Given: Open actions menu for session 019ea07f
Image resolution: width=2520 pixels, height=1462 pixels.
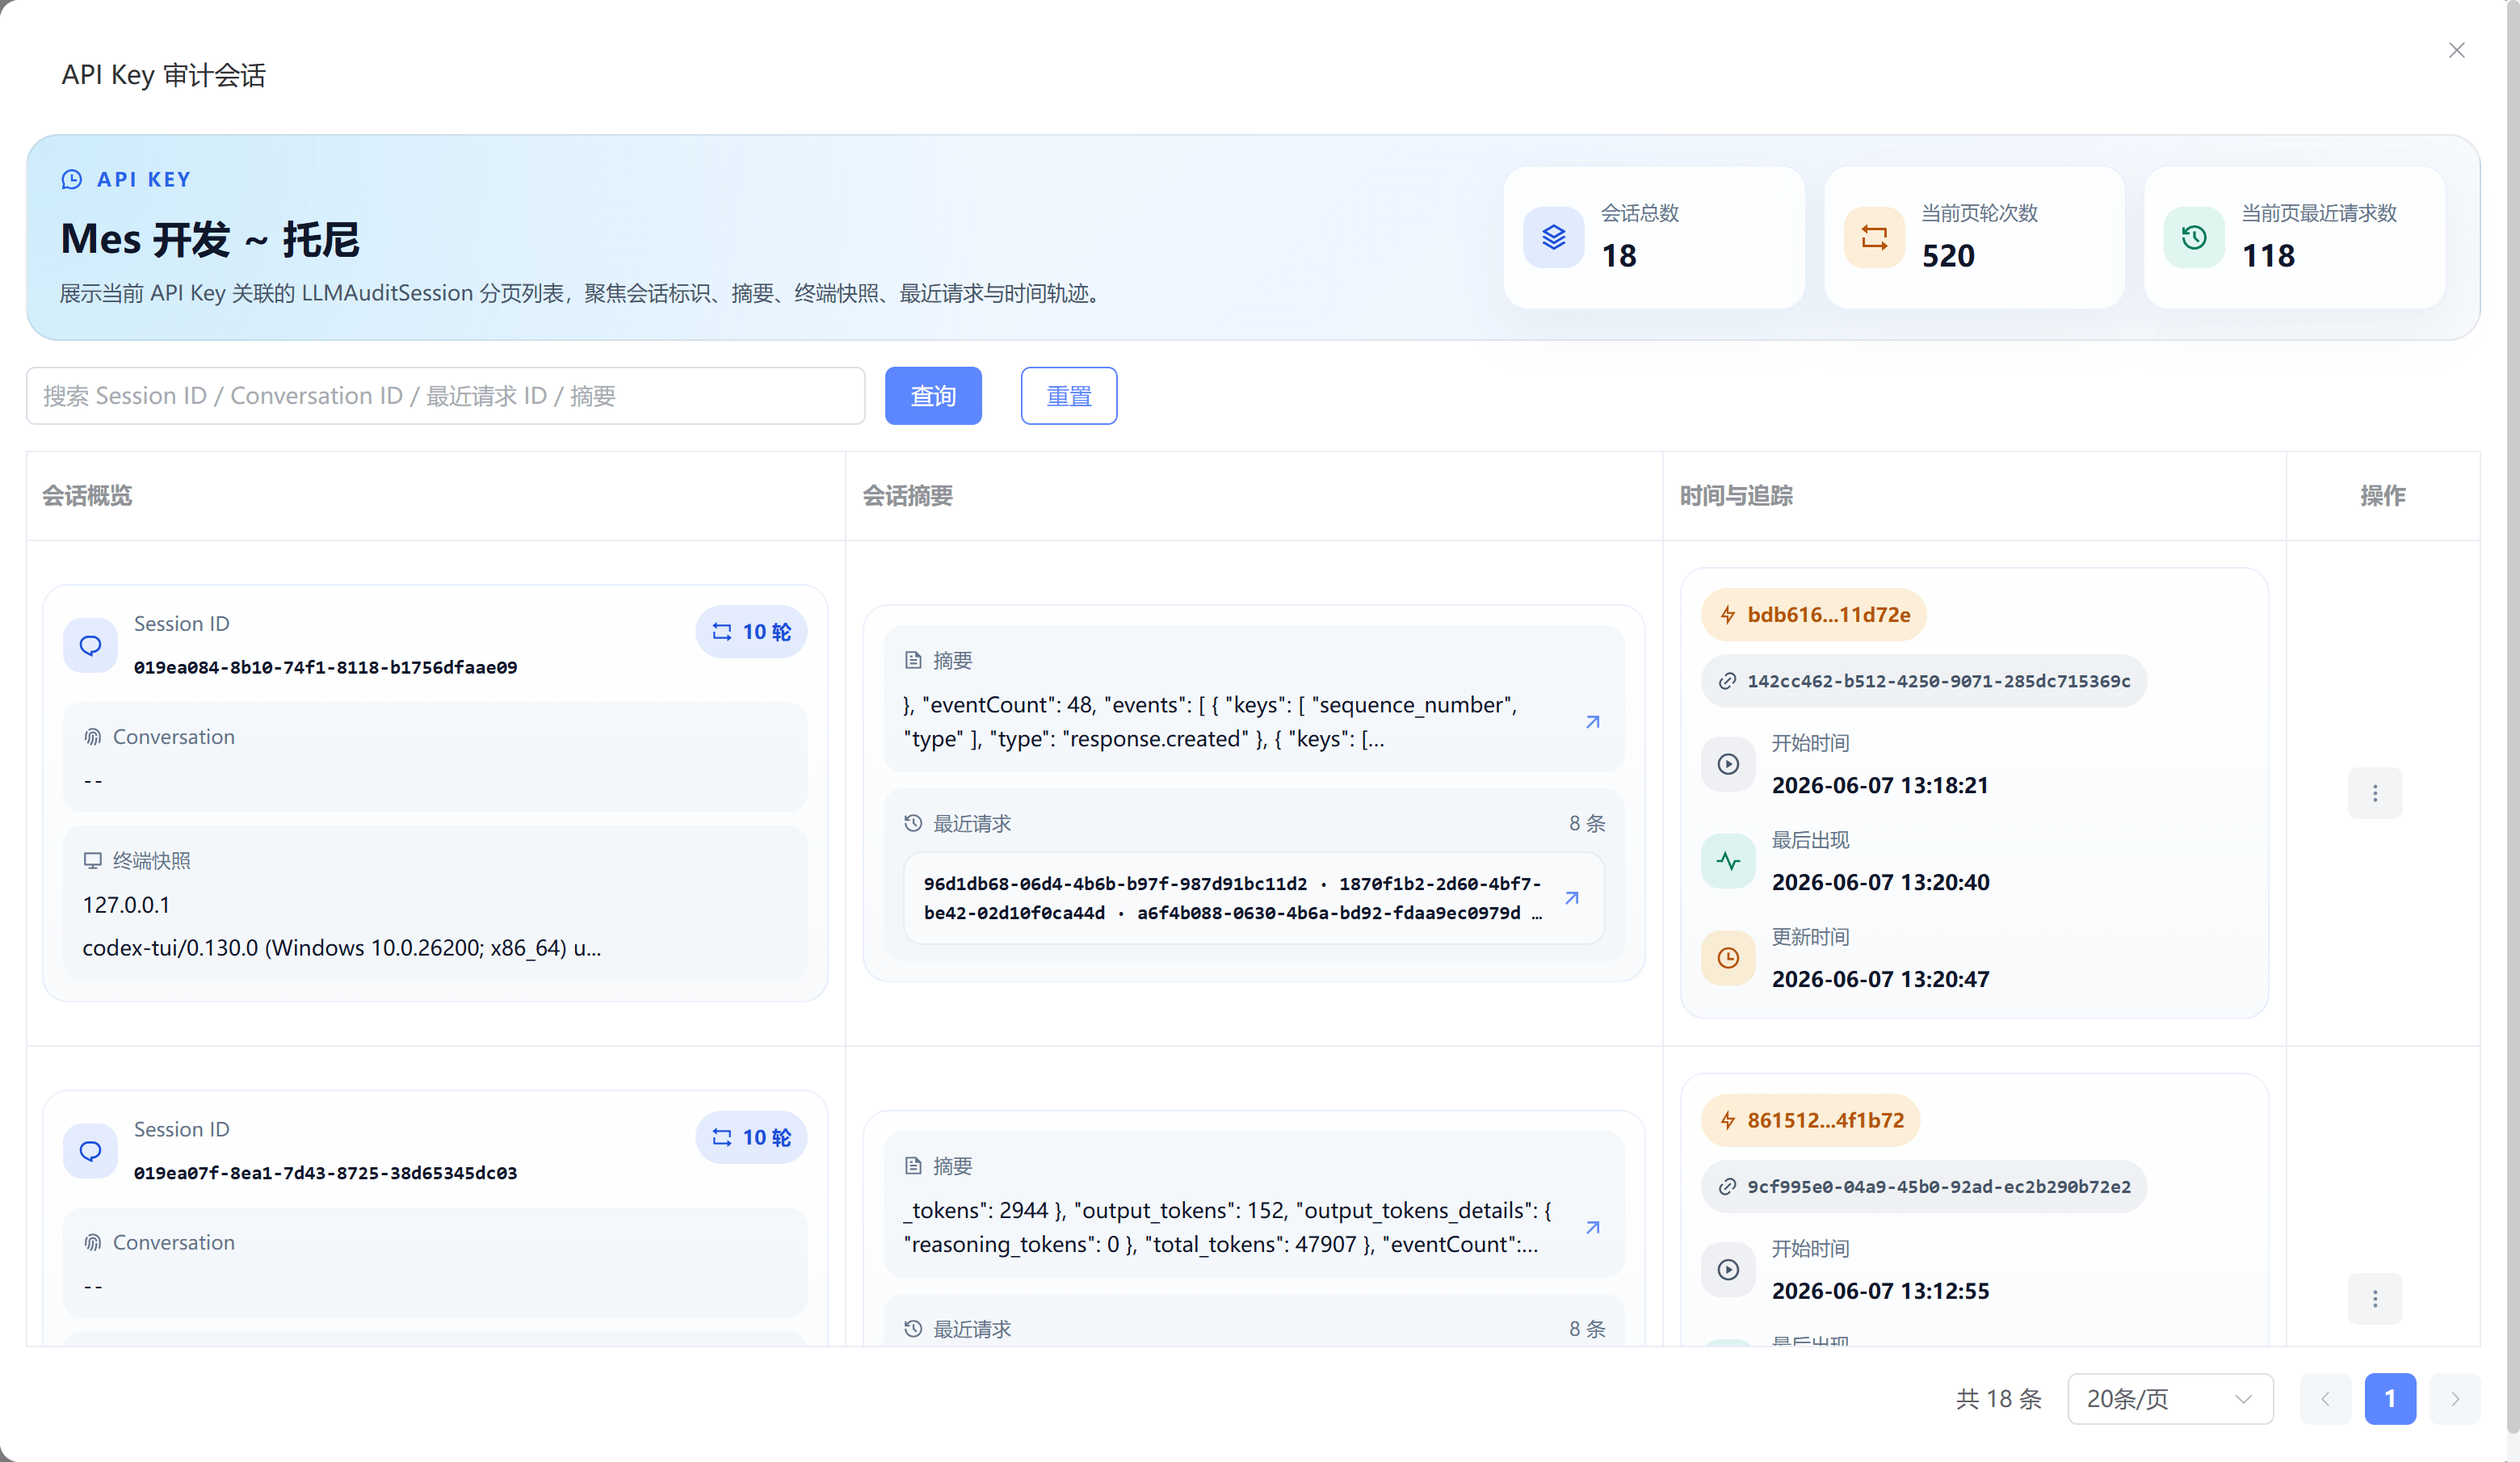Looking at the screenshot, I should 2375,1299.
